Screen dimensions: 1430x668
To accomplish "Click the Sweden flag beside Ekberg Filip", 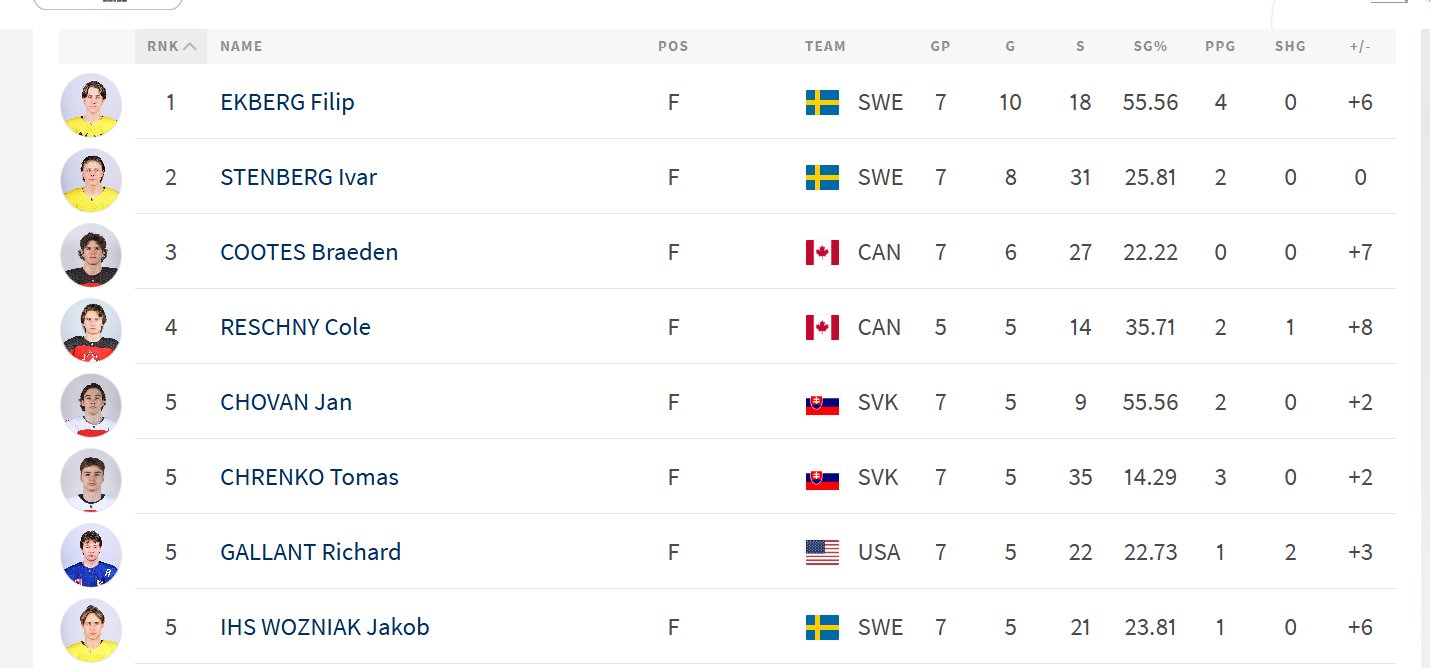I will [x=822, y=102].
